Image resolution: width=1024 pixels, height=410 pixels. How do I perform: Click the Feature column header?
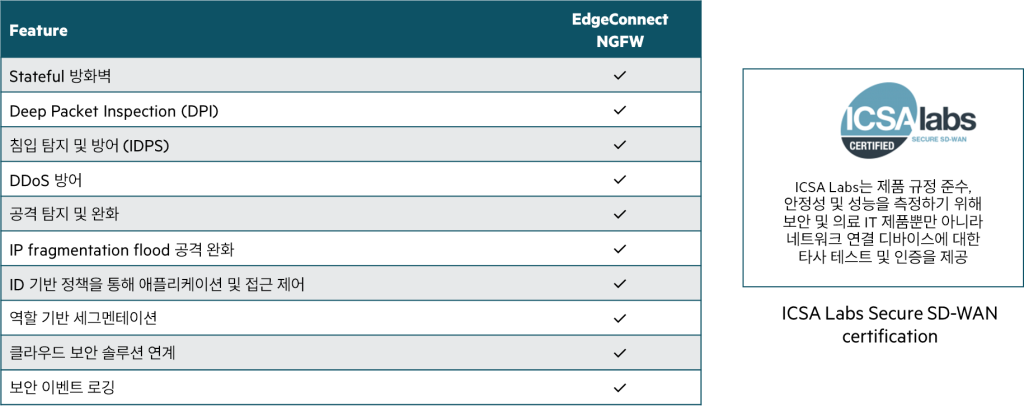(39, 31)
